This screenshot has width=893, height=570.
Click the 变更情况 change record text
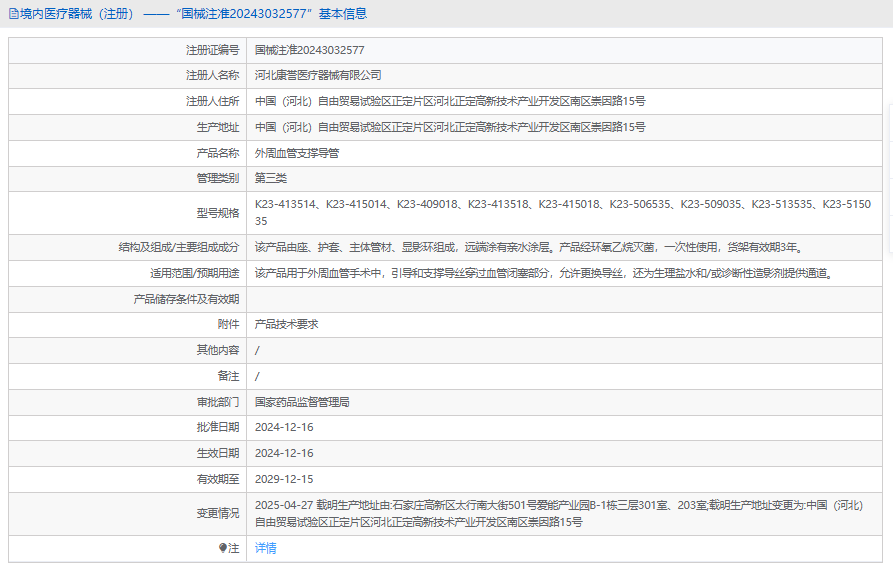[559, 514]
